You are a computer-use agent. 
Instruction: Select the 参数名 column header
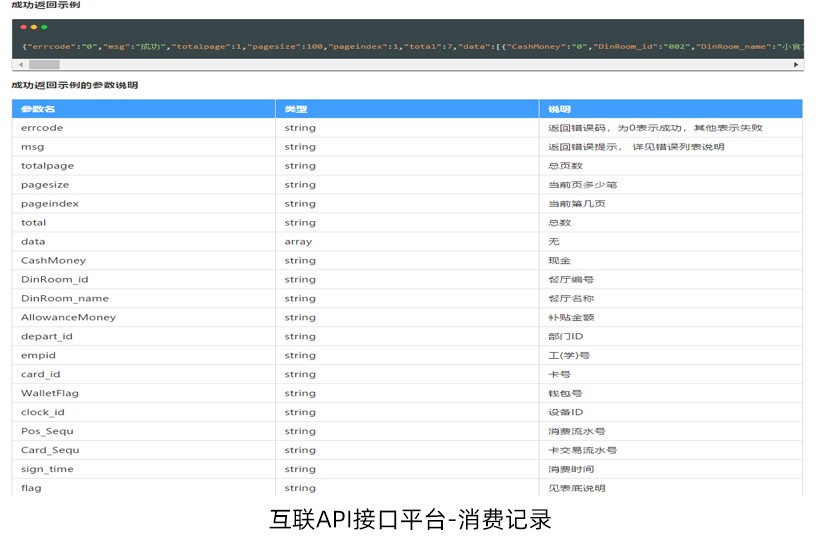[38, 109]
